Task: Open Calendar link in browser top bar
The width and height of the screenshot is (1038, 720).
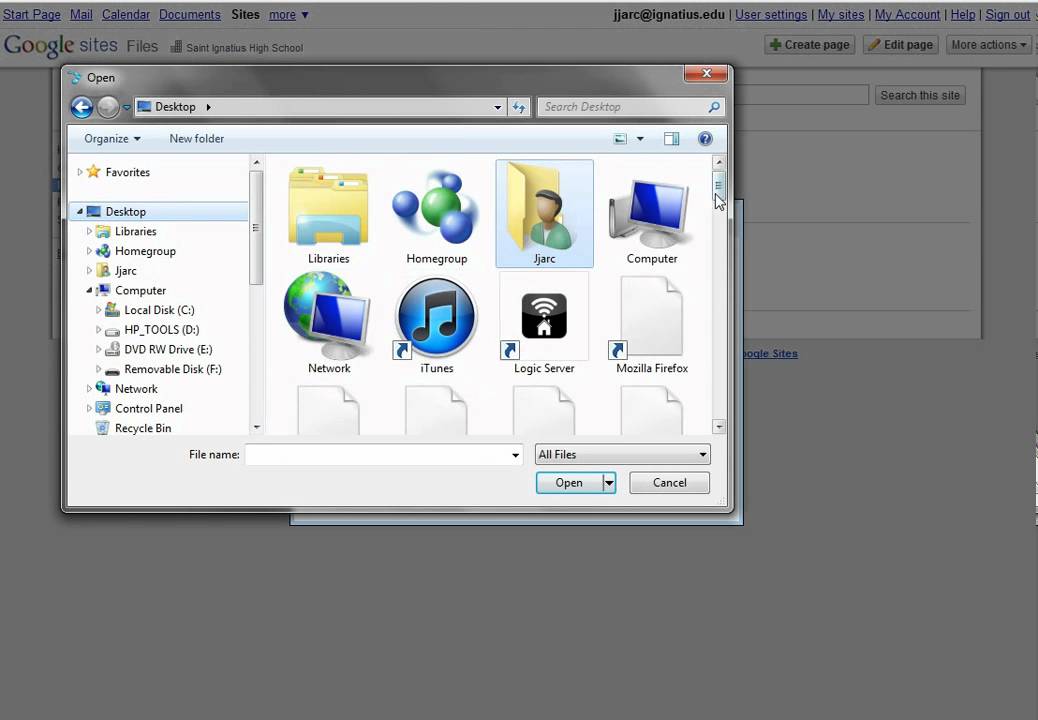Action: (126, 15)
